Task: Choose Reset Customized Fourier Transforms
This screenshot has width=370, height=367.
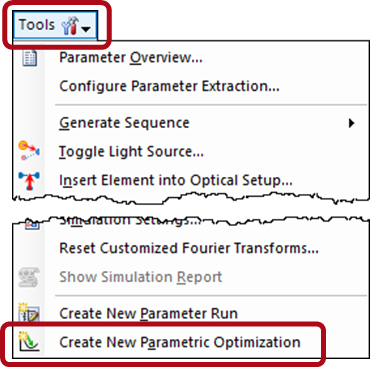Action: 189,248
